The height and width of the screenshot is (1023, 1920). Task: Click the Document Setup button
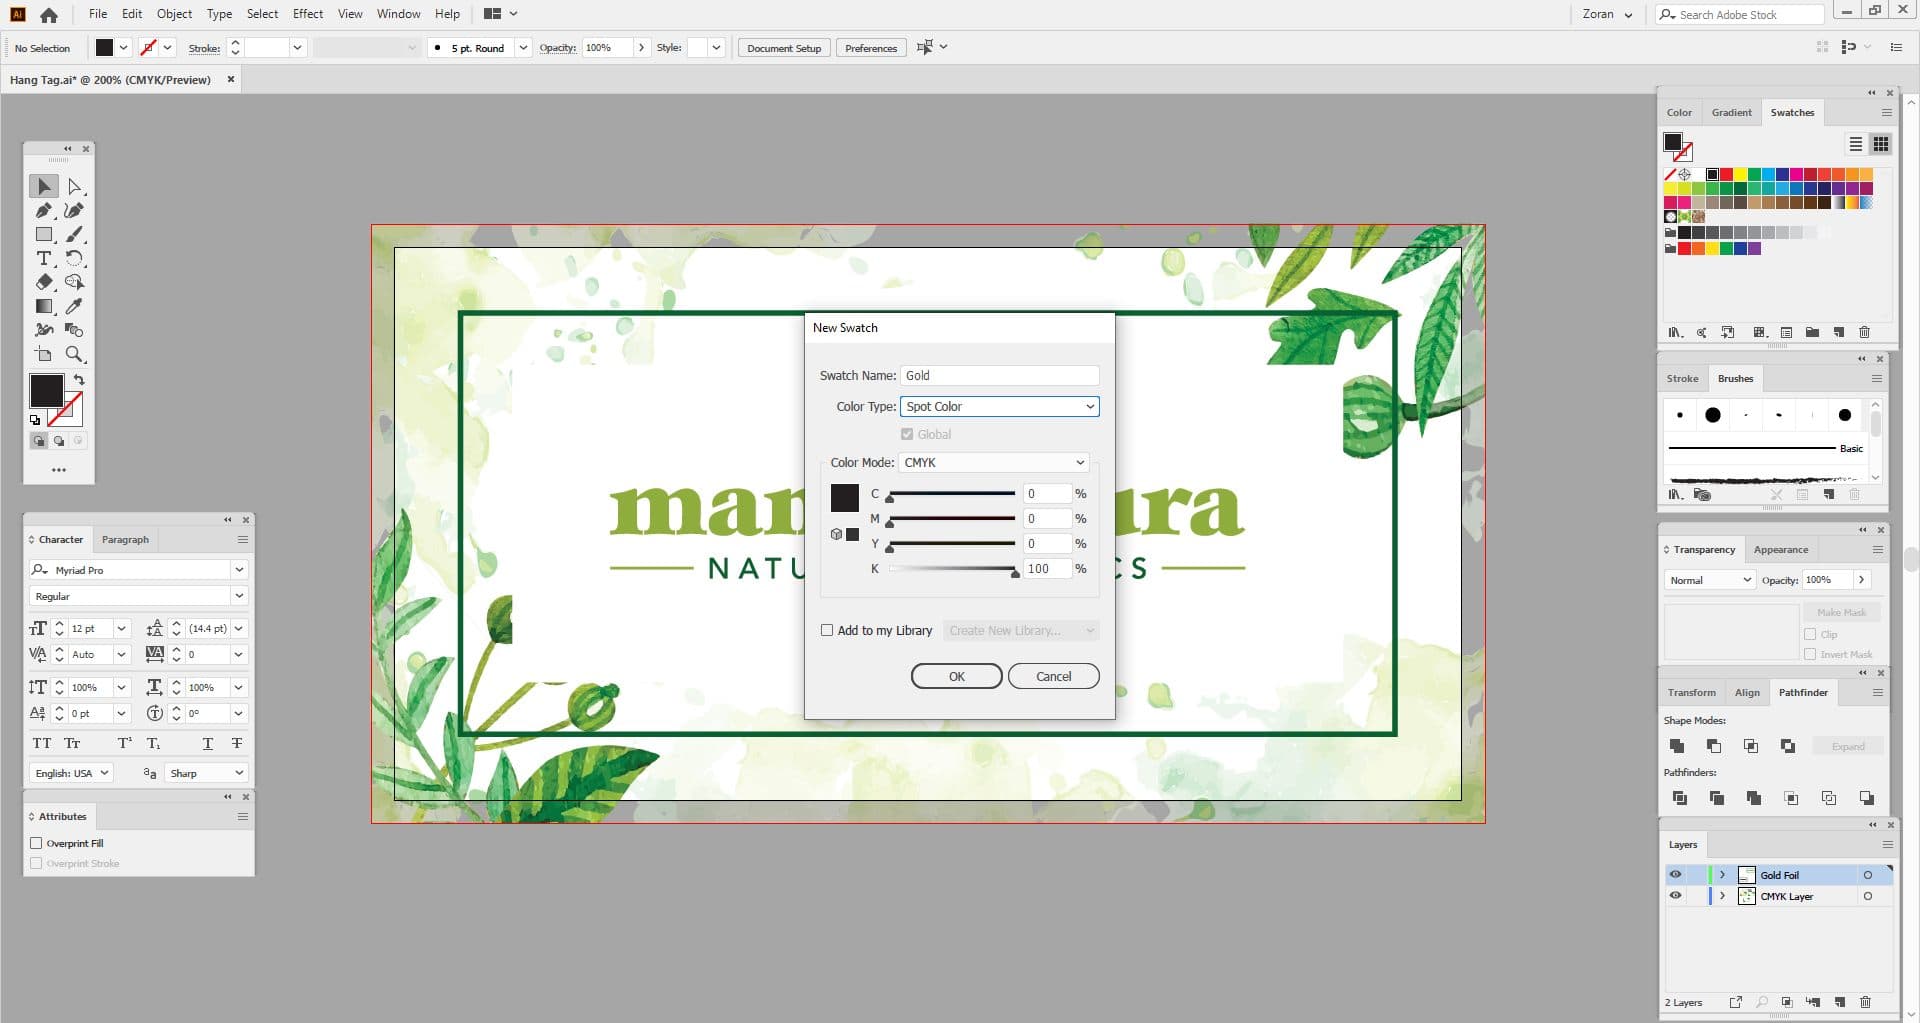tap(783, 47)
